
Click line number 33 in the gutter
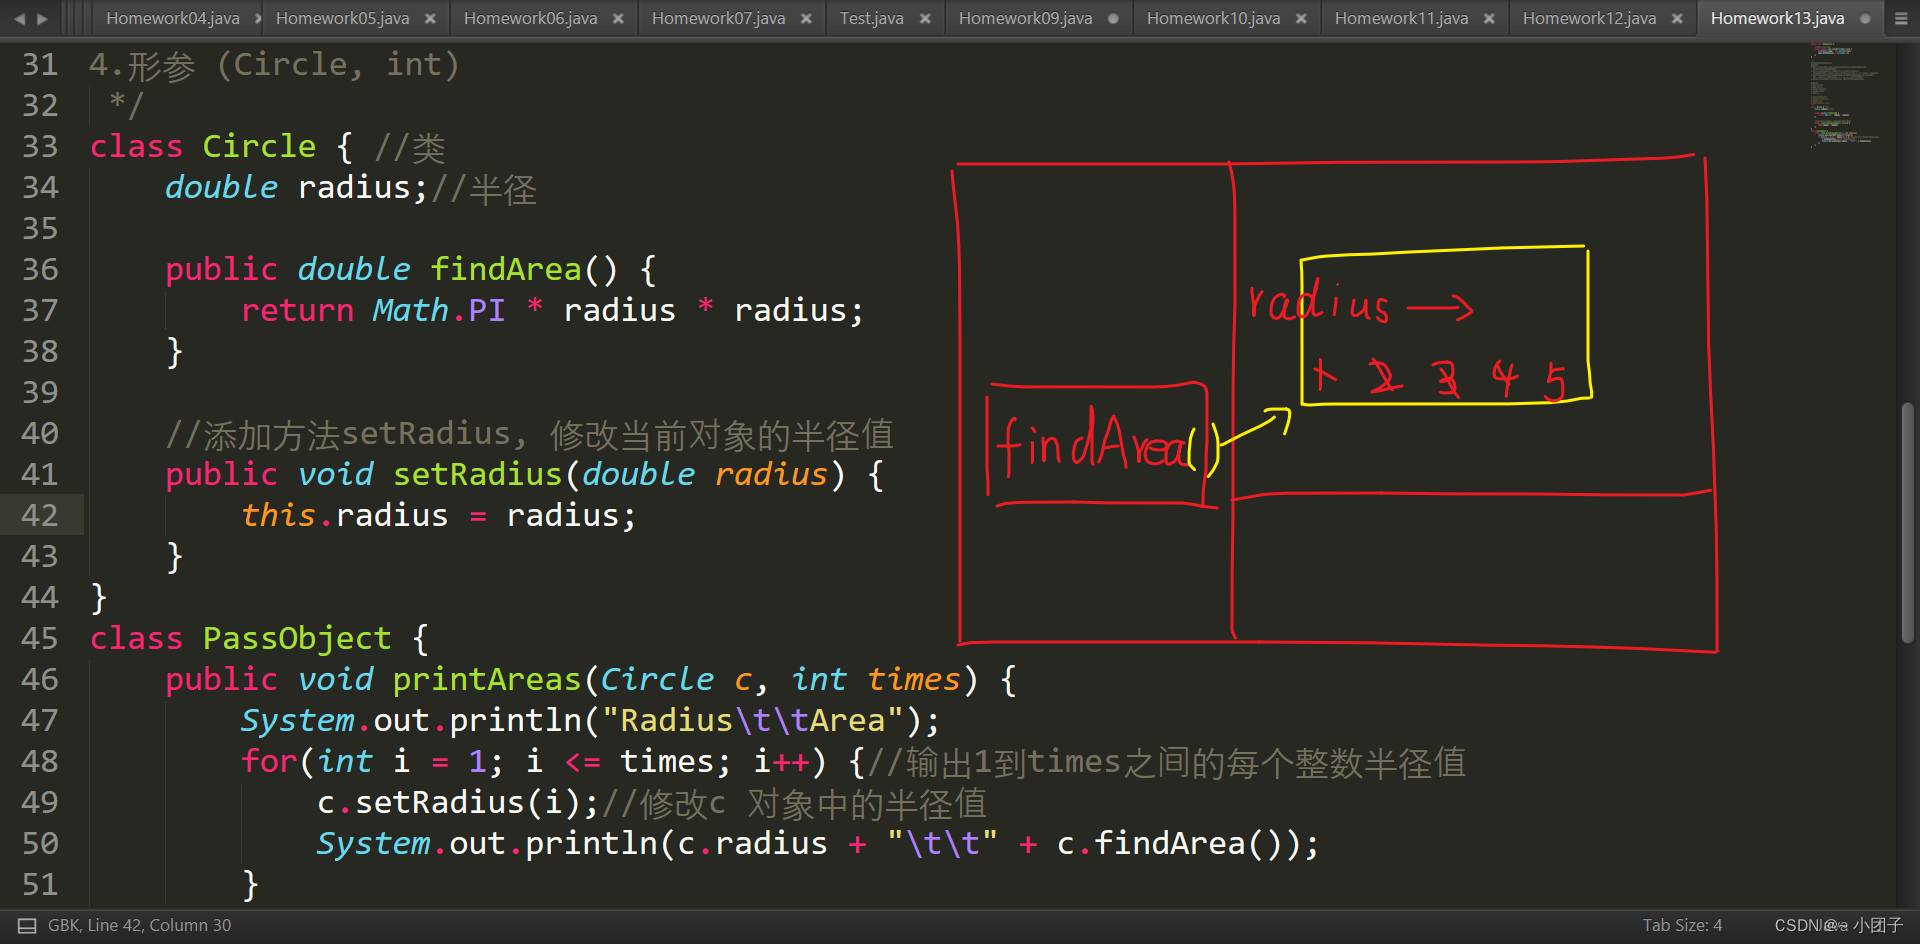click(40, 146)
